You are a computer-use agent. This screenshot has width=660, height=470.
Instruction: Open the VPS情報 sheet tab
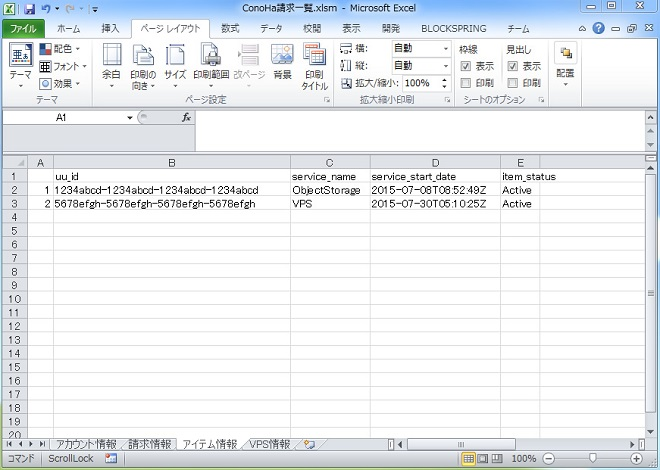tap(270, 443)
